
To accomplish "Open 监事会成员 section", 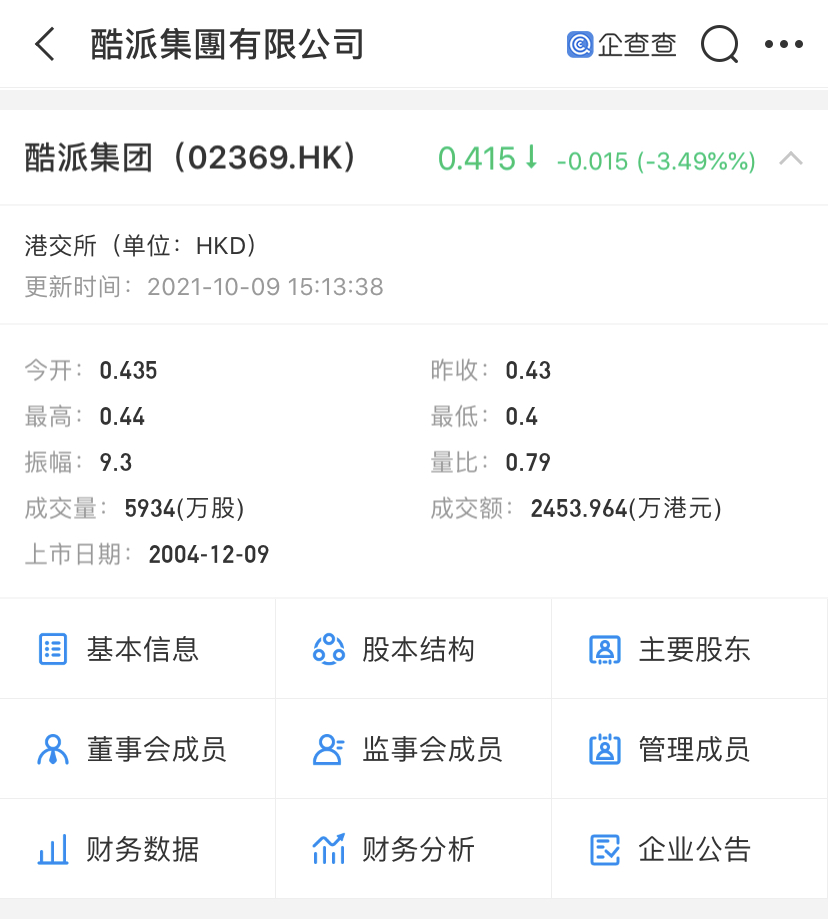I will (x=413, y=749).
